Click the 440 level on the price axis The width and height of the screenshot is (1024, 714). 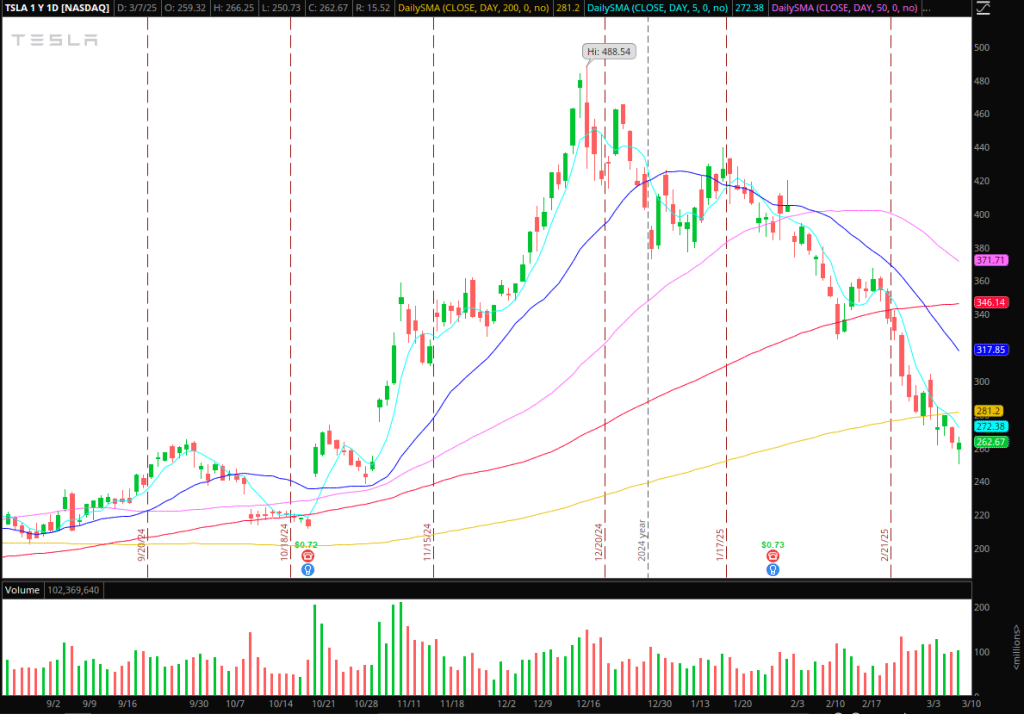[x=982, y=148]
